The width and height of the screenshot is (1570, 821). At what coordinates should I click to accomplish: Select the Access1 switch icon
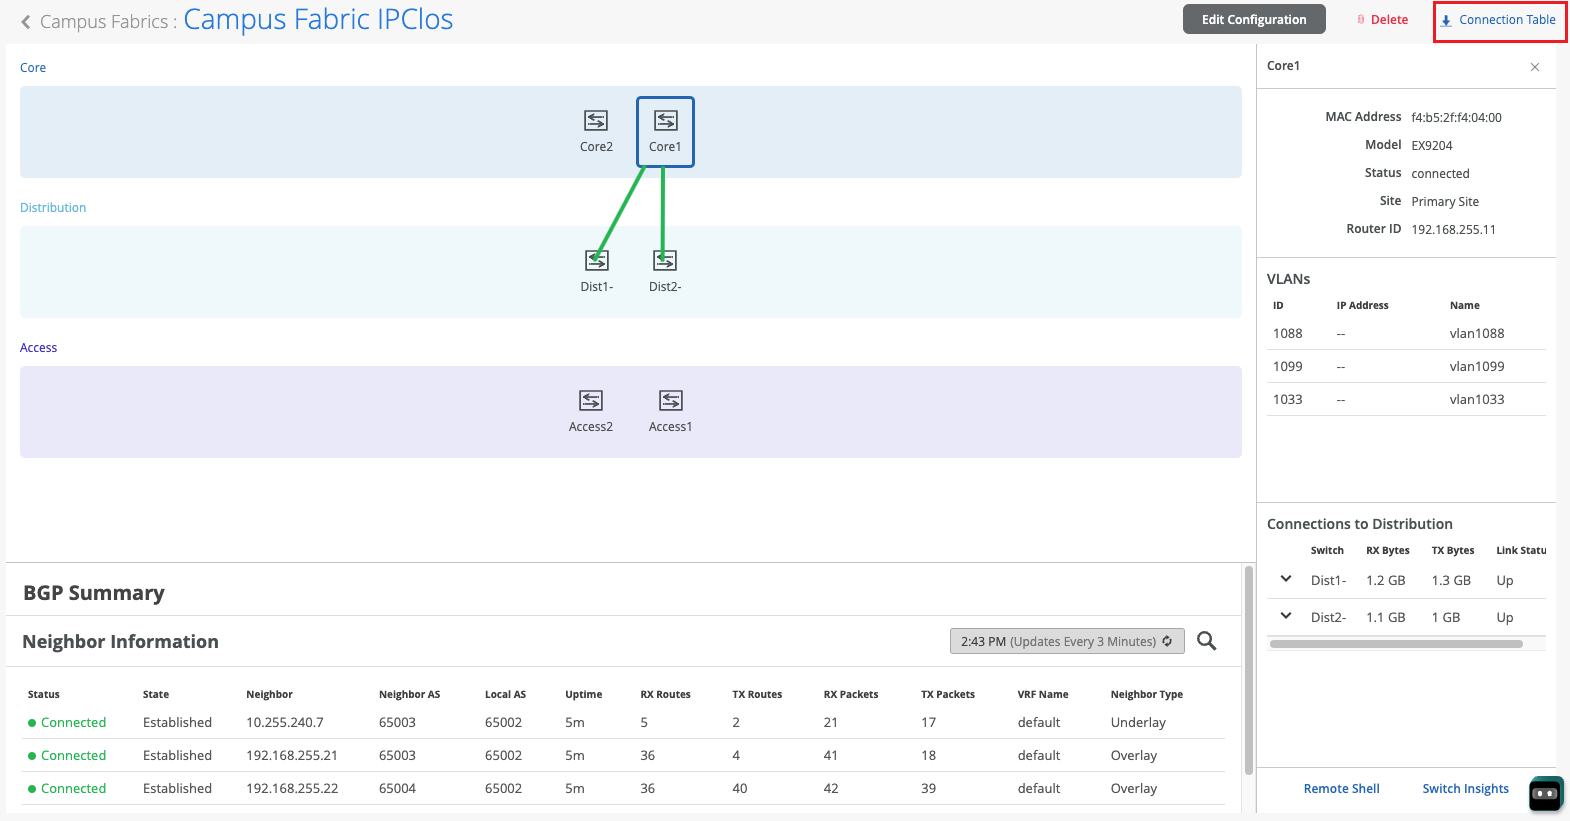671,401
